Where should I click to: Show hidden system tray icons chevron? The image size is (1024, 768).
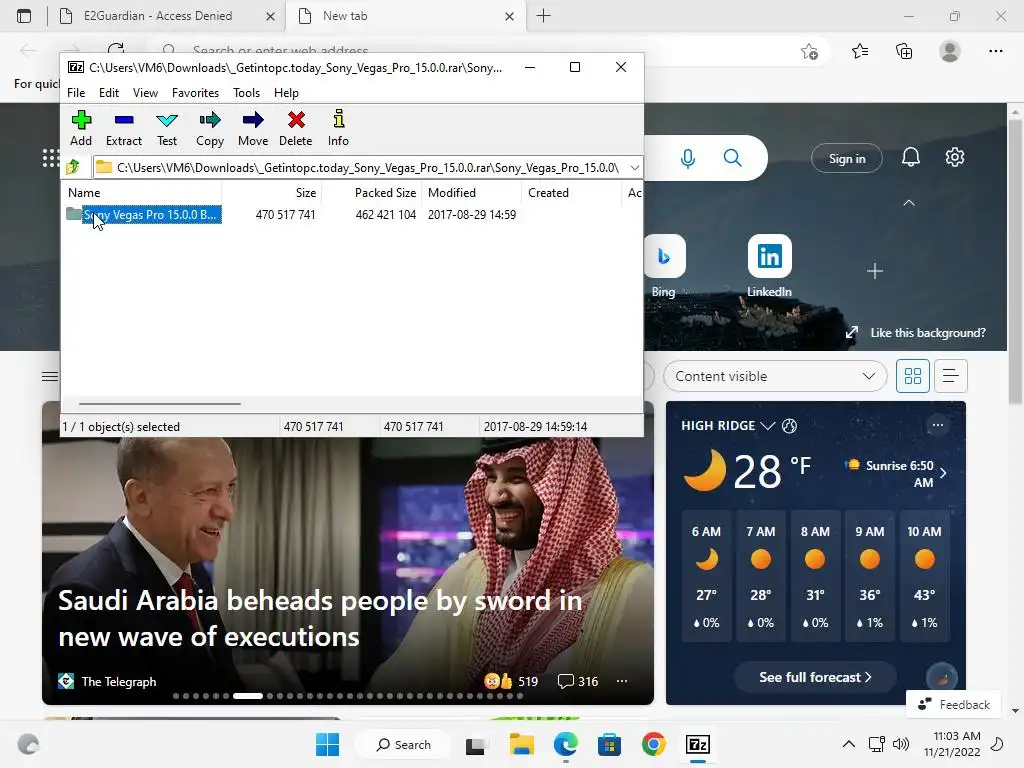848,744
